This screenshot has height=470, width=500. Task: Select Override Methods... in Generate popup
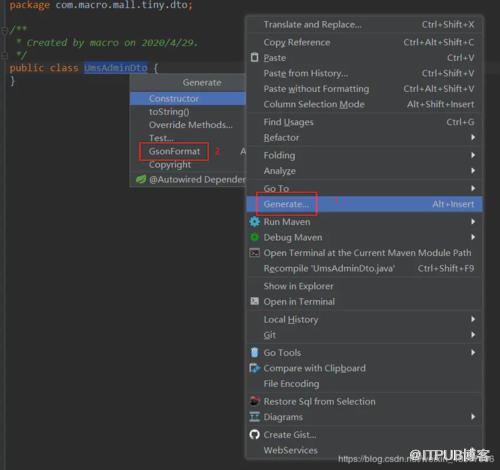click(188, 125)
